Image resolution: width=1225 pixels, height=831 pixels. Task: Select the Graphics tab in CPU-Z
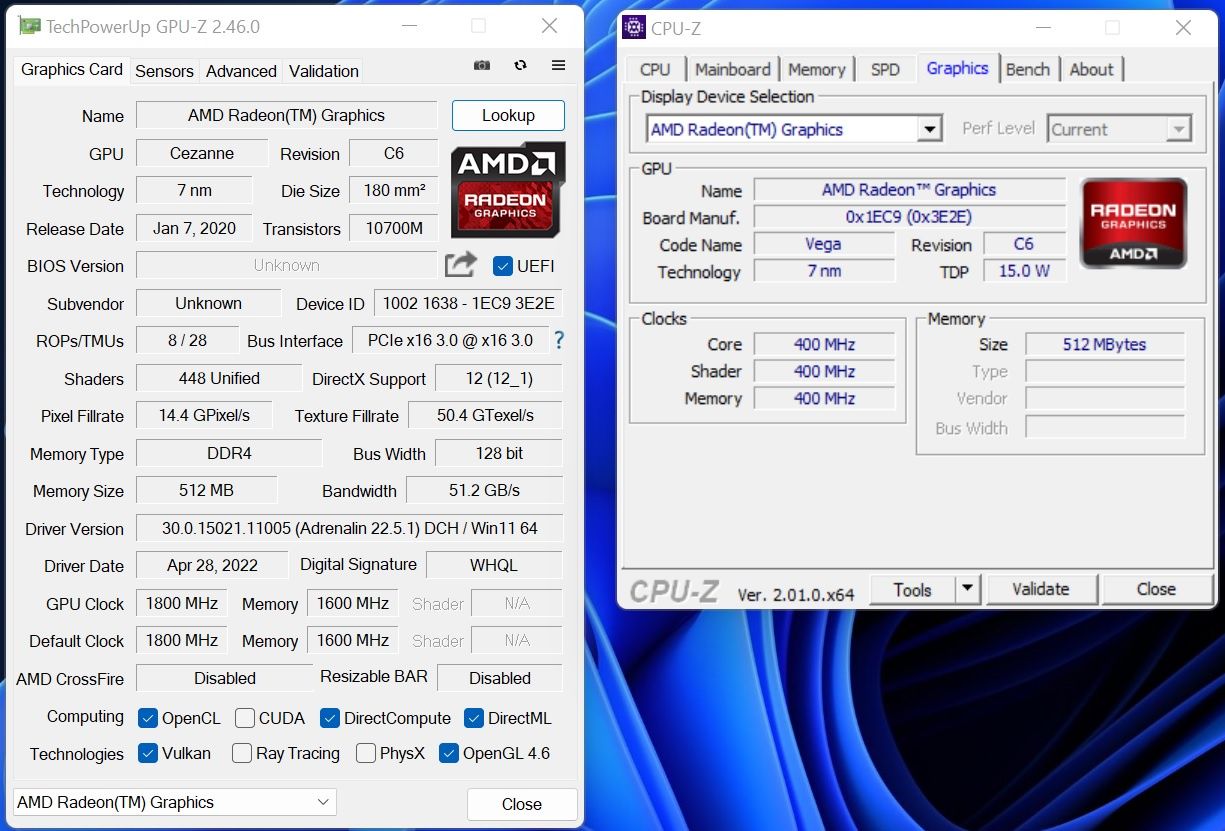point(957,68)
